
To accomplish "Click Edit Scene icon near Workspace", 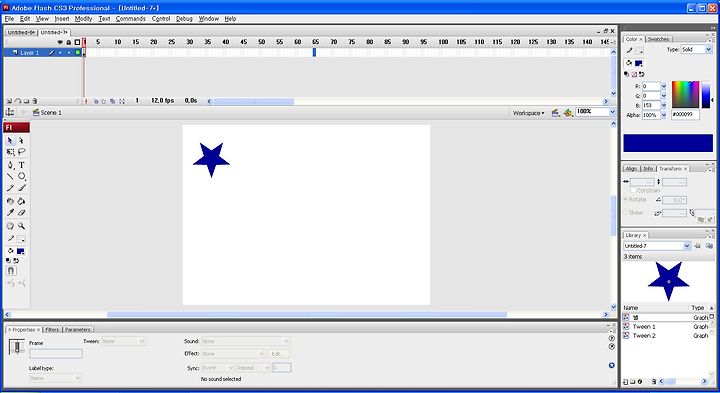I will pos(556,112).
